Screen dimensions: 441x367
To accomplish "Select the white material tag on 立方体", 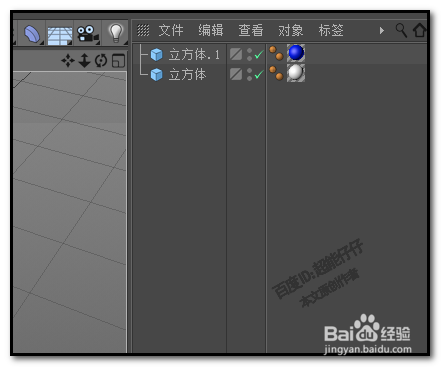I will (296, 73).
